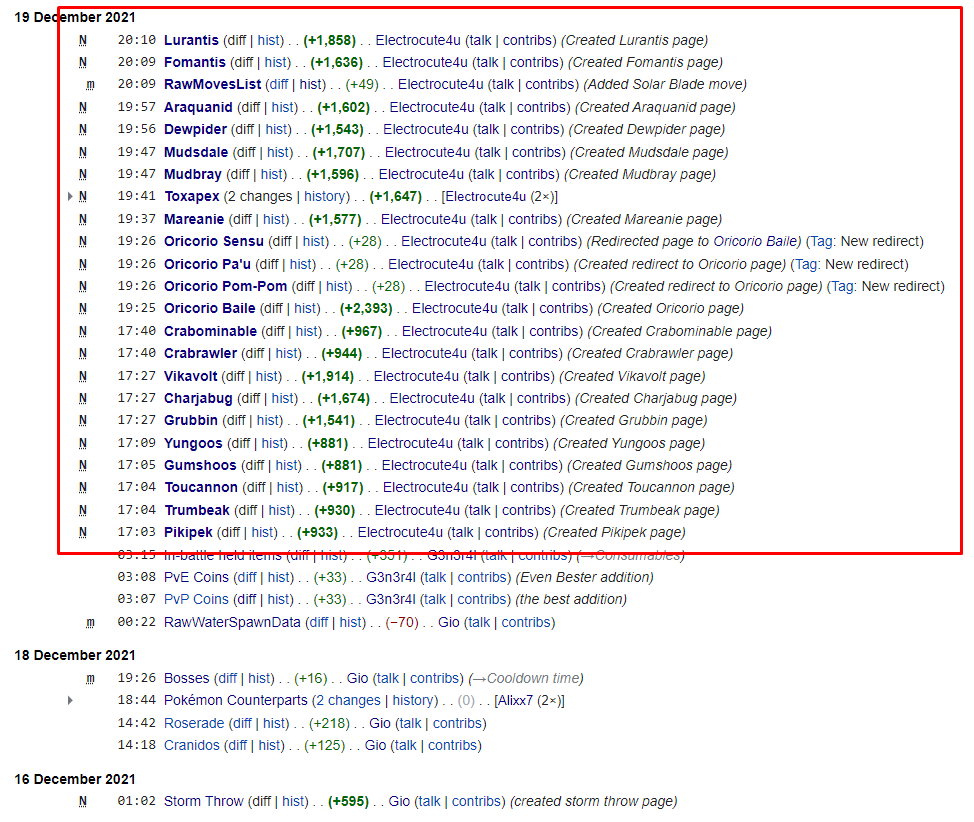Open history of the Fomantis page

pyautogui.click(x=276, y=63)
